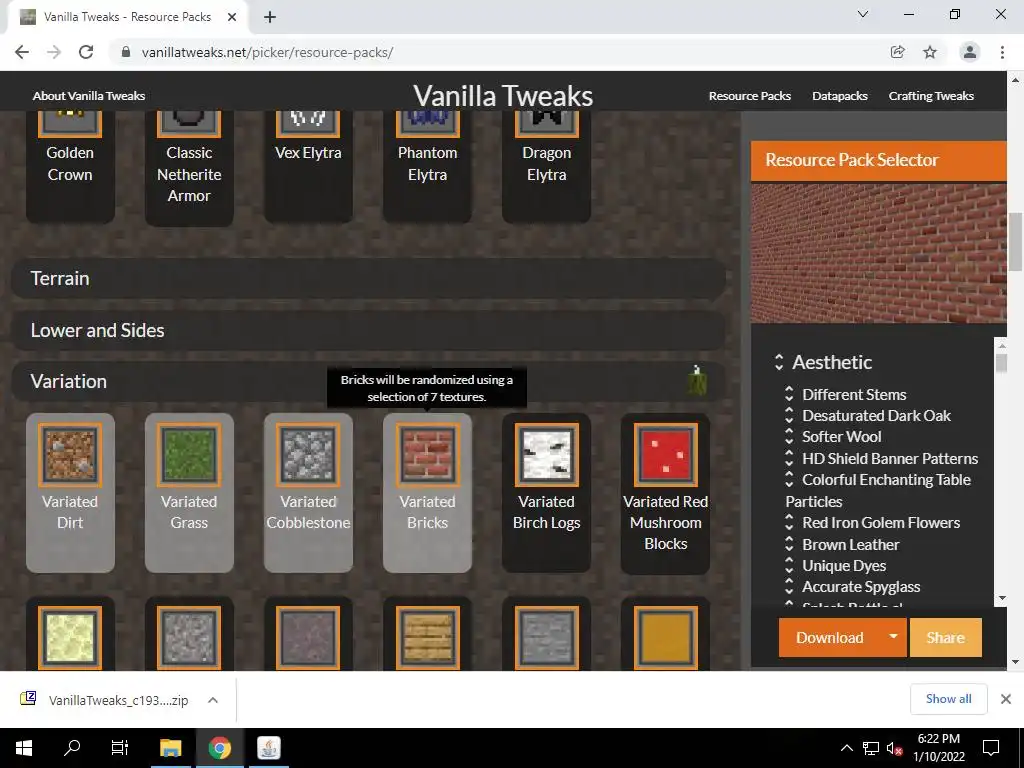
Task: Click the Vanilla Tweaks site title
Action: coord(503,96)
